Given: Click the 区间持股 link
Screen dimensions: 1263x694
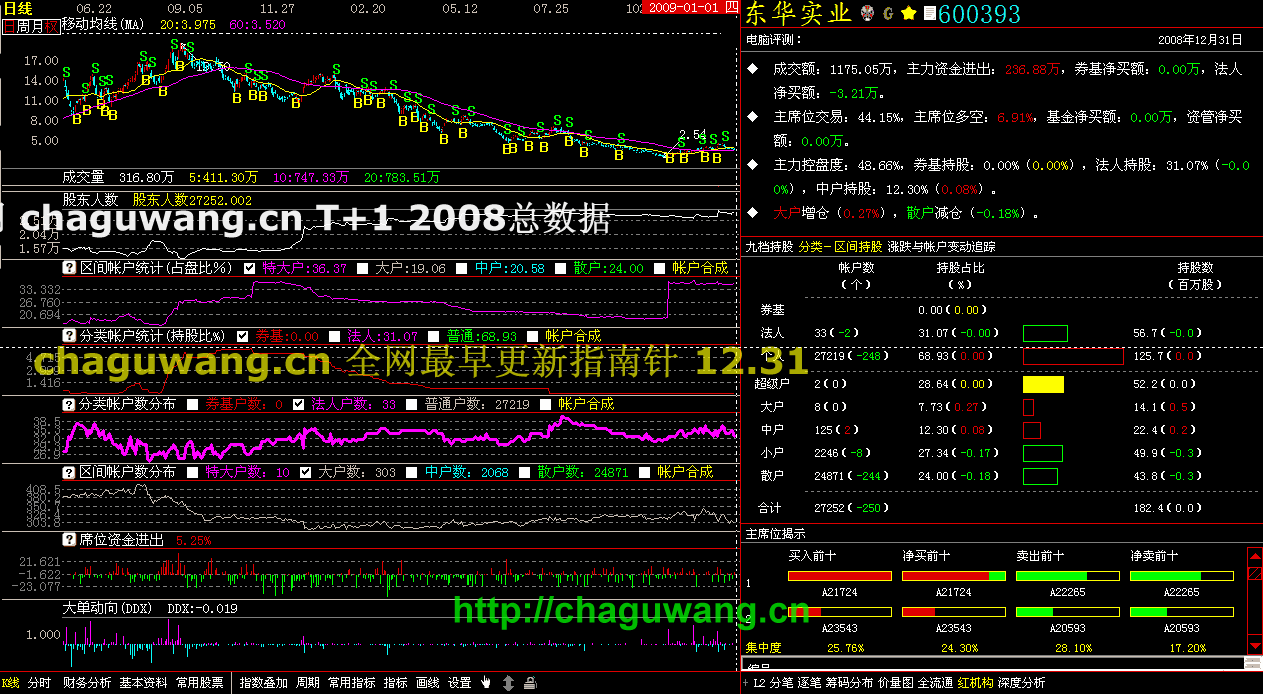Looking at the screenshot, I should click(x=858, y=246).
